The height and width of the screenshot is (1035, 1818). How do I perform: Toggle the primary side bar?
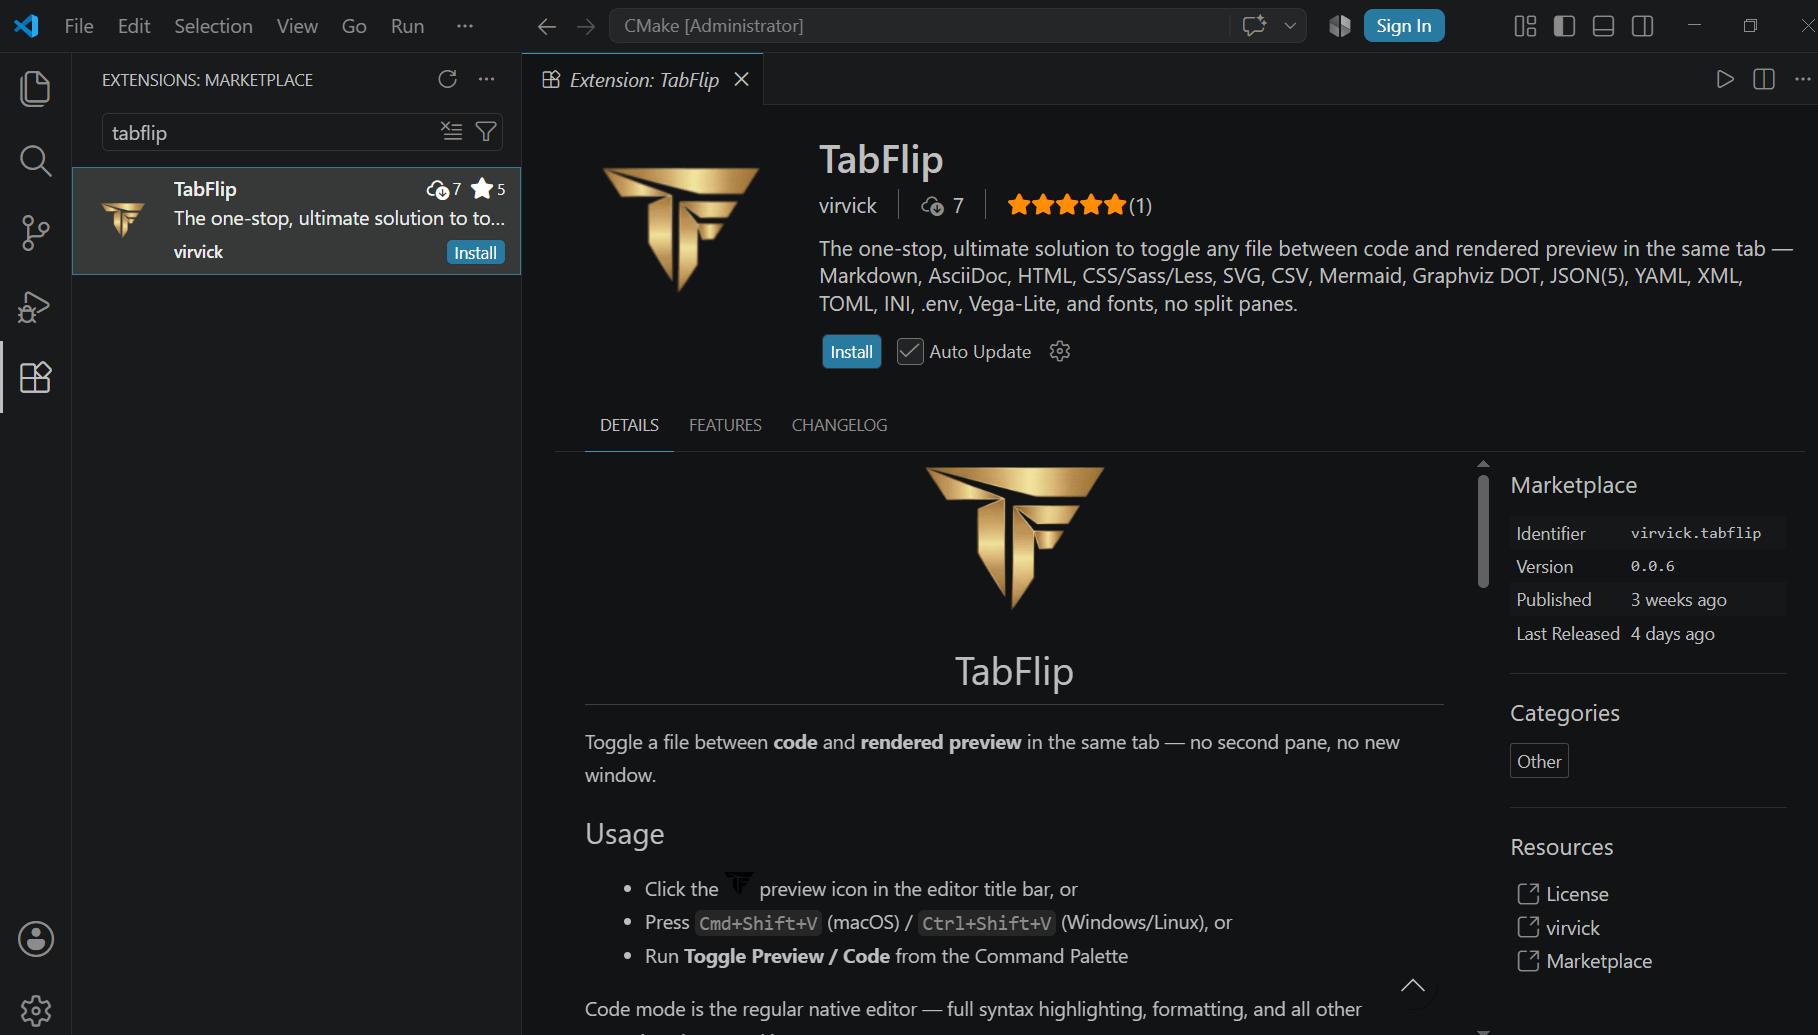coord(1564,26)
